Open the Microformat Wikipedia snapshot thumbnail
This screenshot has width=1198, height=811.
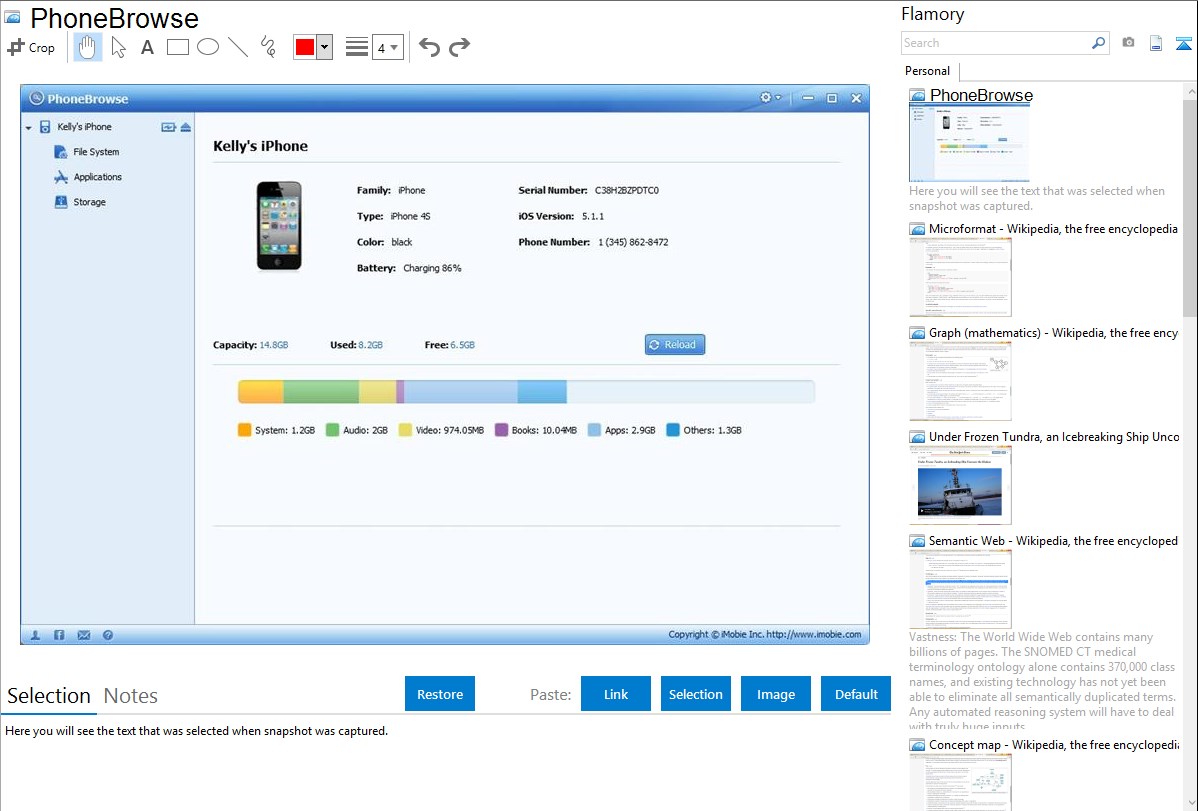[x=960, y=277]
